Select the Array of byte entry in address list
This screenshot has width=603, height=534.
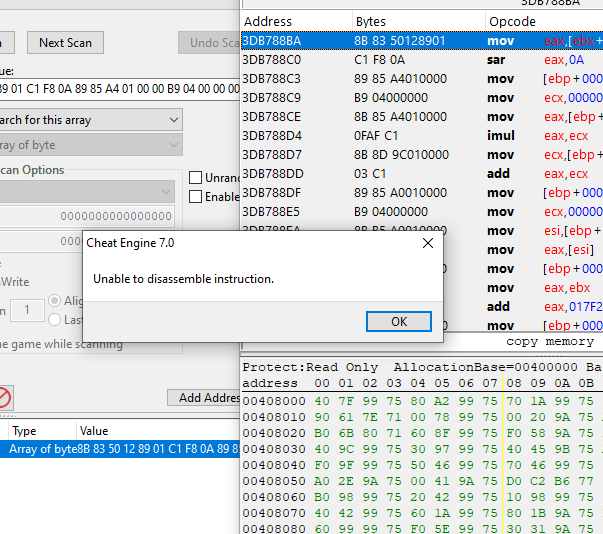coord(120,449)
